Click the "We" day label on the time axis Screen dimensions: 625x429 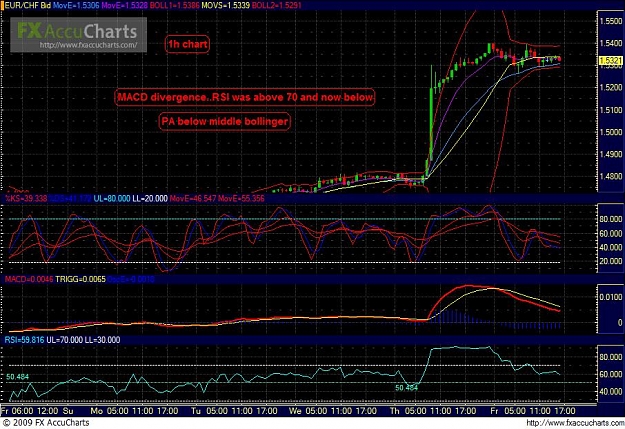295,411
